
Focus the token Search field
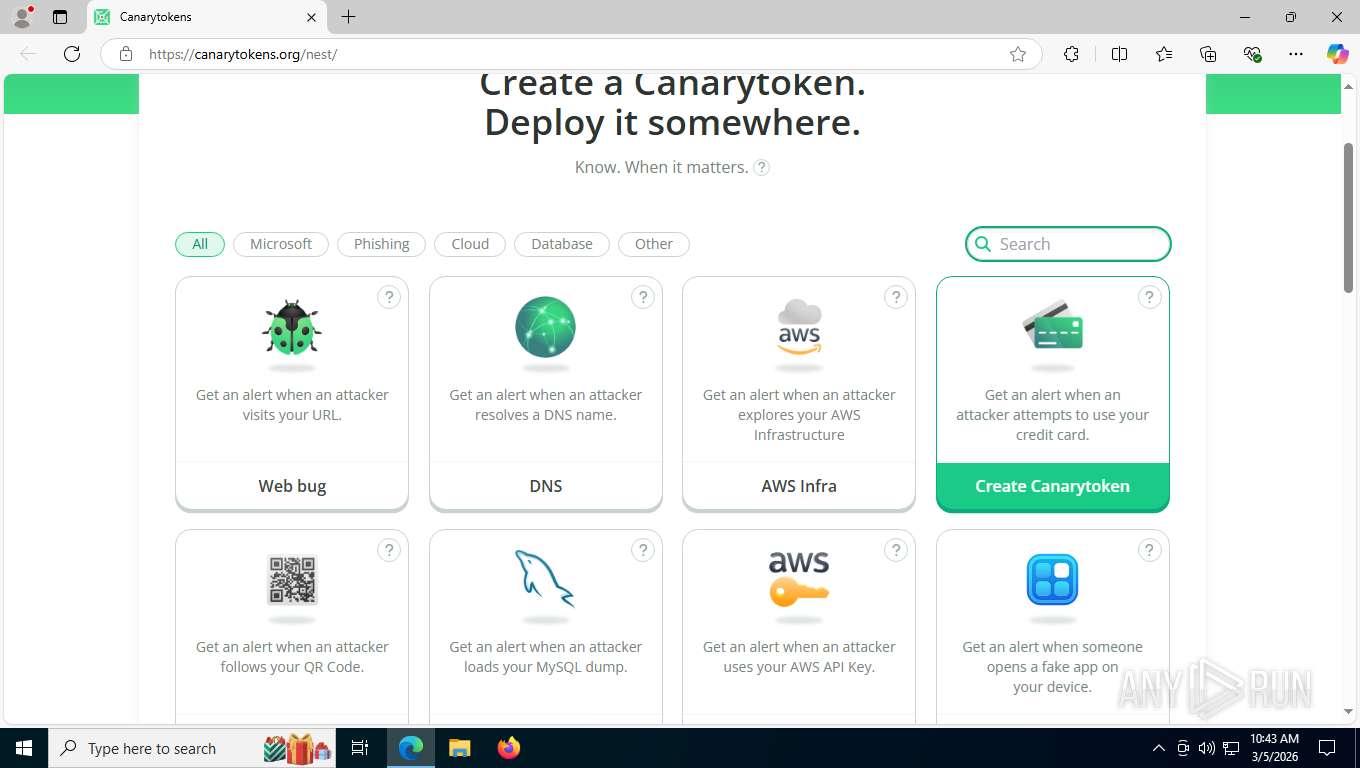1068,244
